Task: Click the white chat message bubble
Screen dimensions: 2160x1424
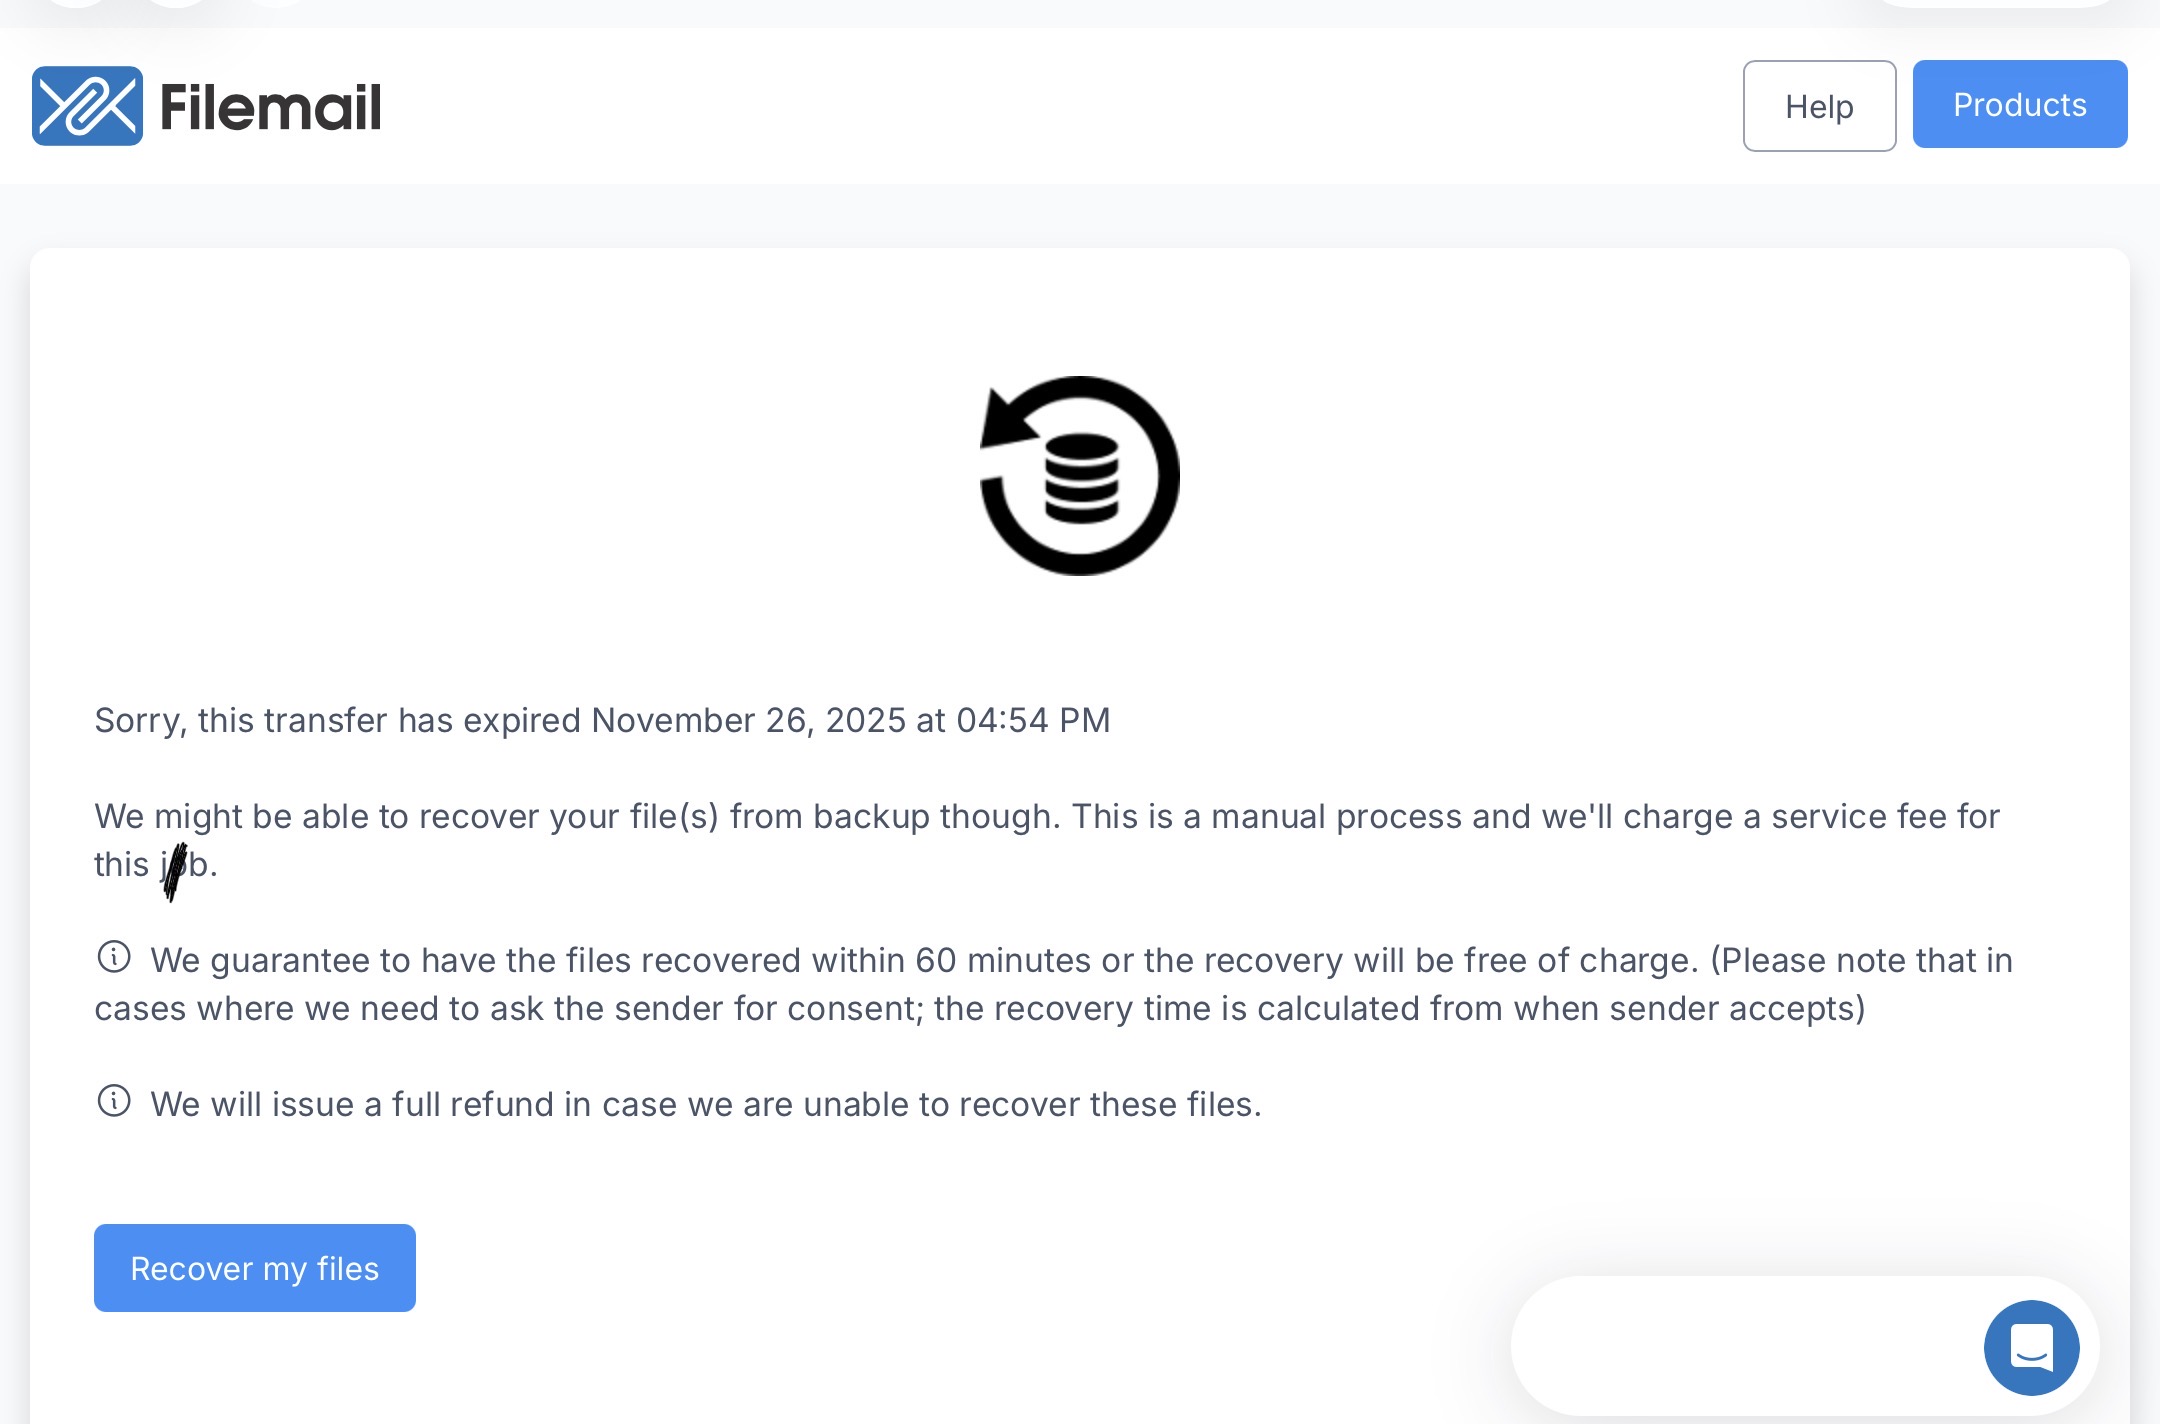Action: tap(1740, 1346)
